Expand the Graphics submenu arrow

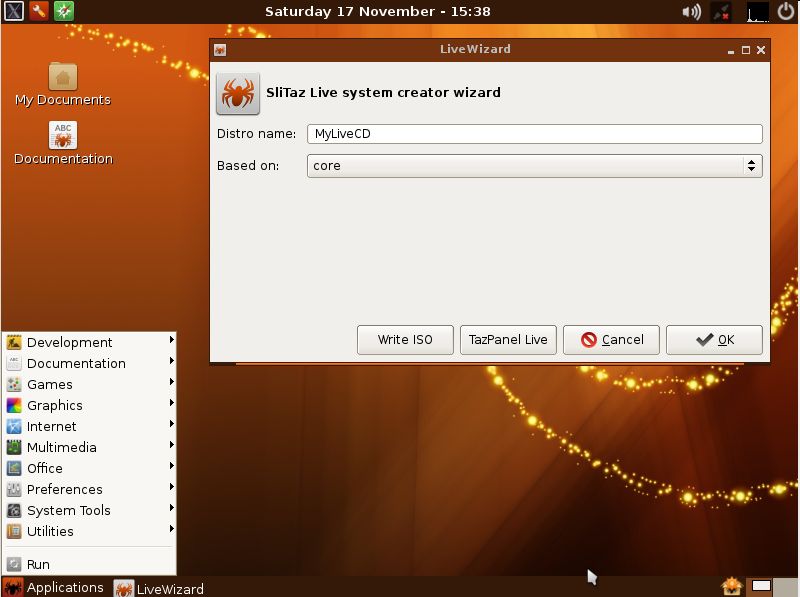tap(172, 403)
